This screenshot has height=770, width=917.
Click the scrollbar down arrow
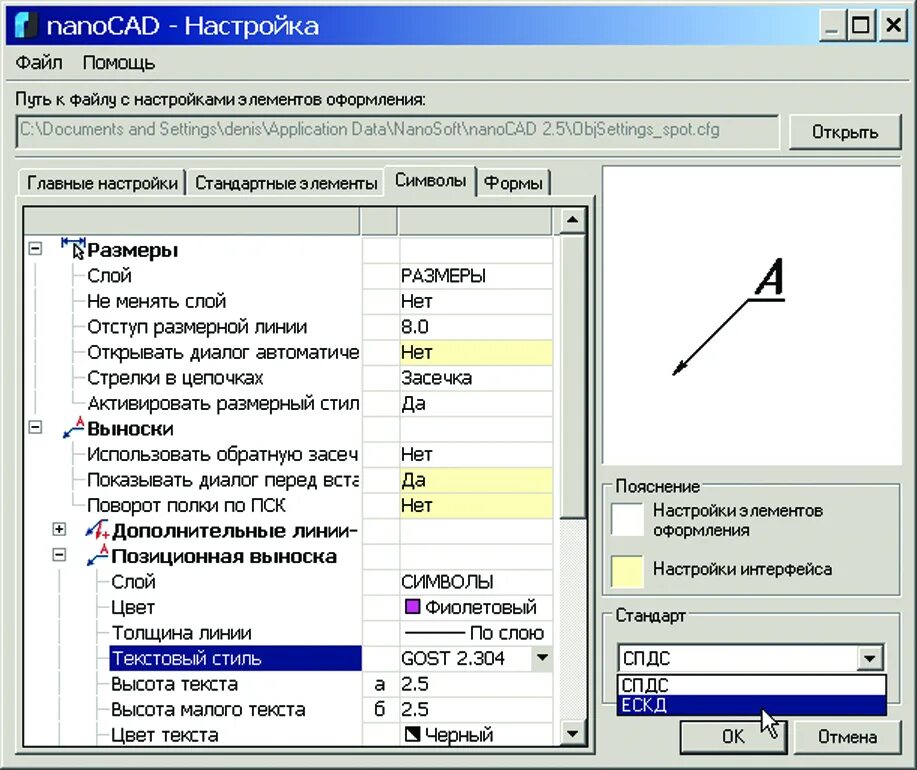pyautogui.click(x=573, y=733)
